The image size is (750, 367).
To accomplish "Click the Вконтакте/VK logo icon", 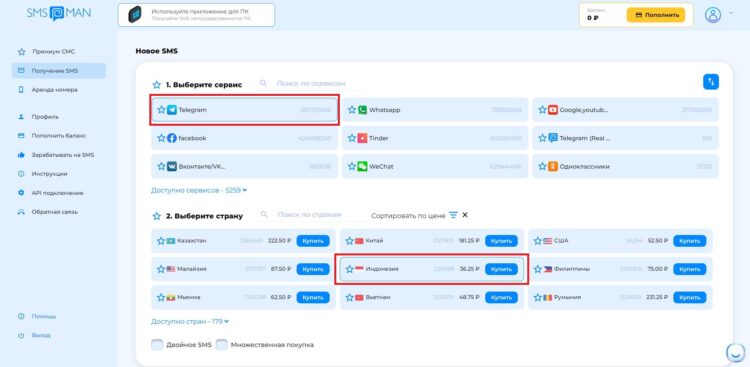I will tap(172, 167).
